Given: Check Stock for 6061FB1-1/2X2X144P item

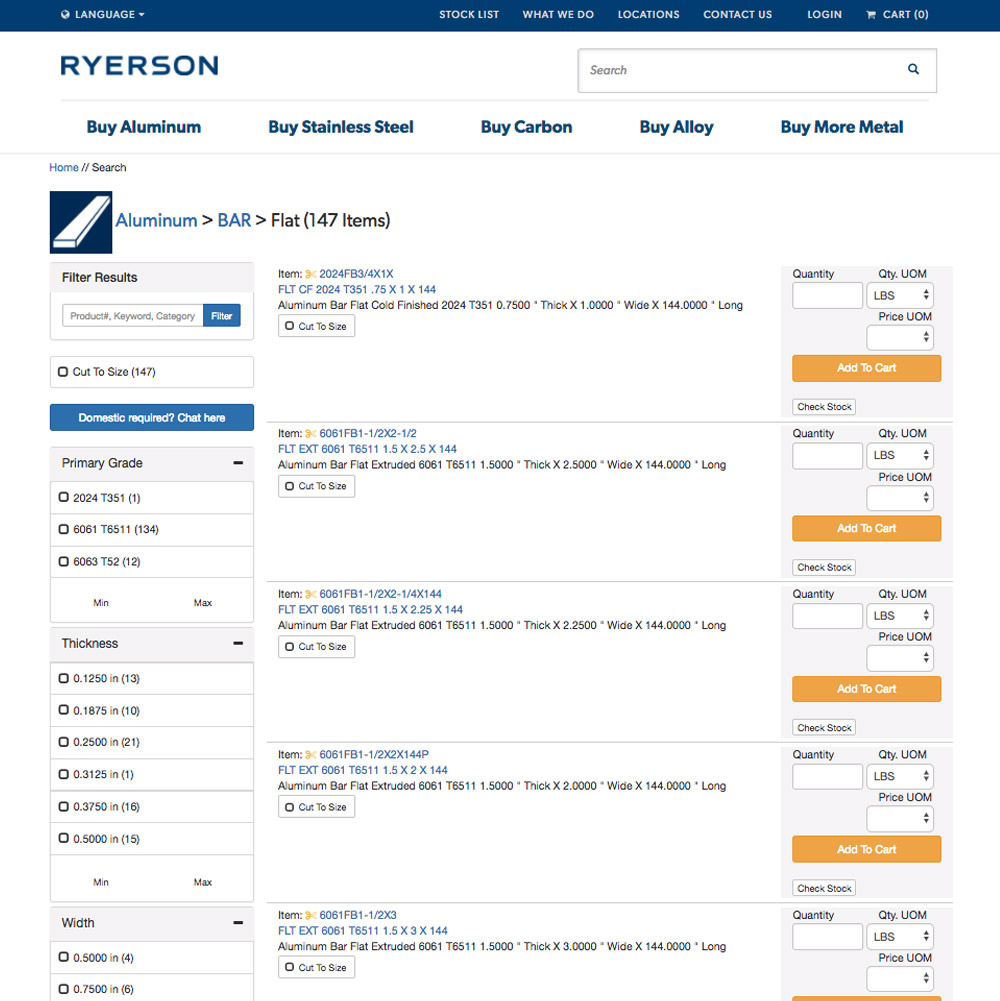Looking at the screenshot, I should pos(824,888).
